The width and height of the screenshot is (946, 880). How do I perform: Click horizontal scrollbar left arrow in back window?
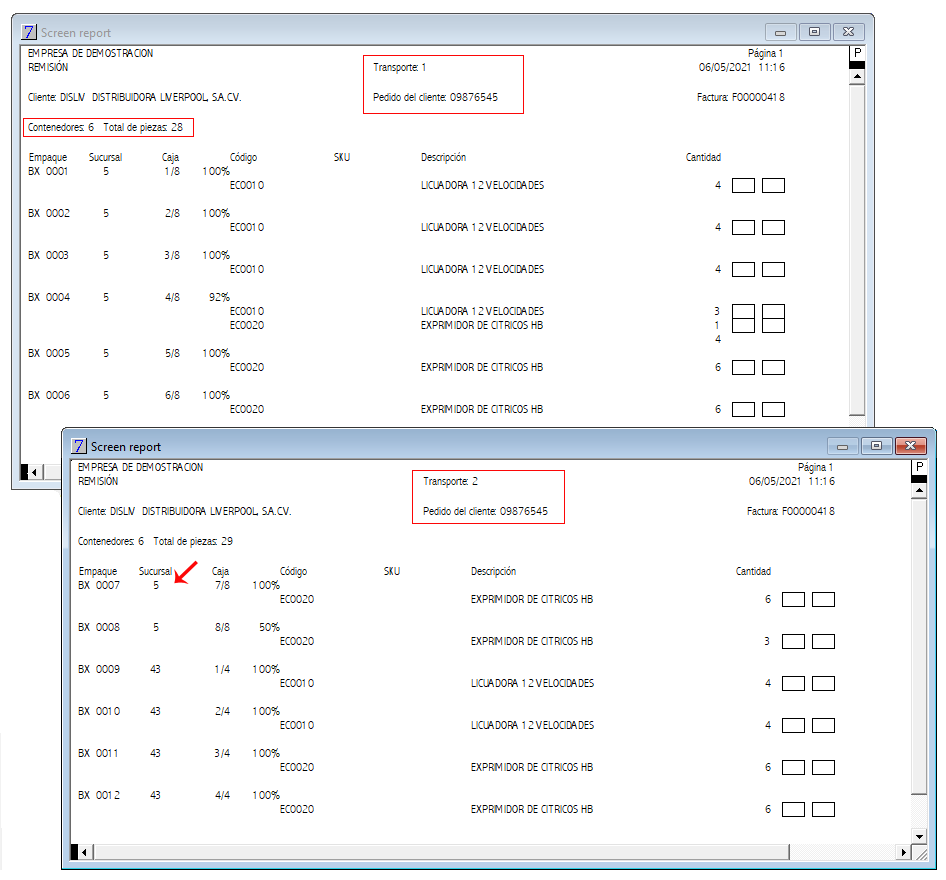(x=34, y=472)
